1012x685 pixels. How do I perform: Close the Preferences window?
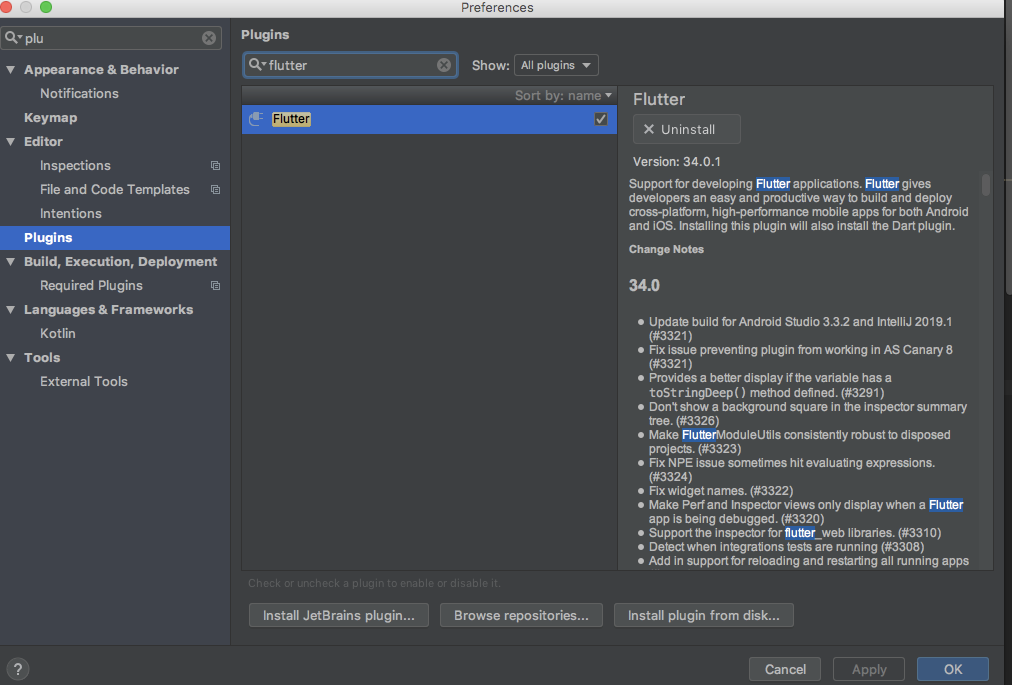6,7
